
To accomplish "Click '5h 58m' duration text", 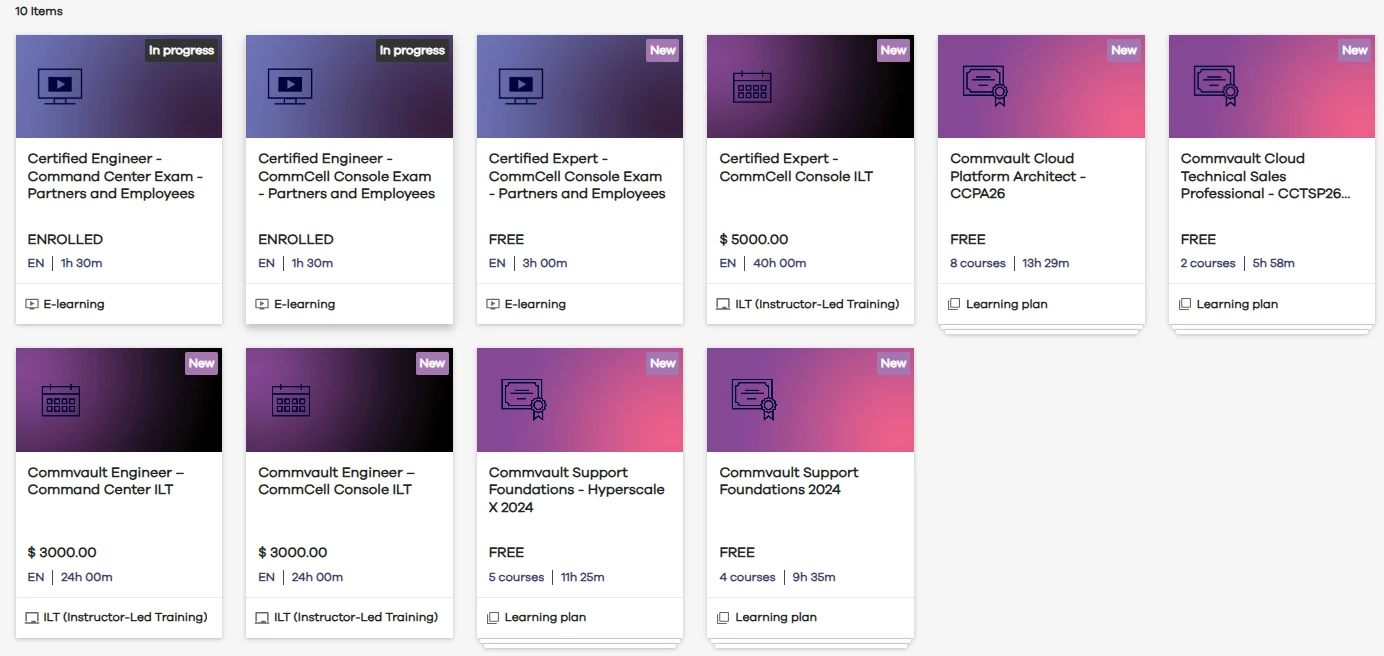I will click(x=1274, y=264).
